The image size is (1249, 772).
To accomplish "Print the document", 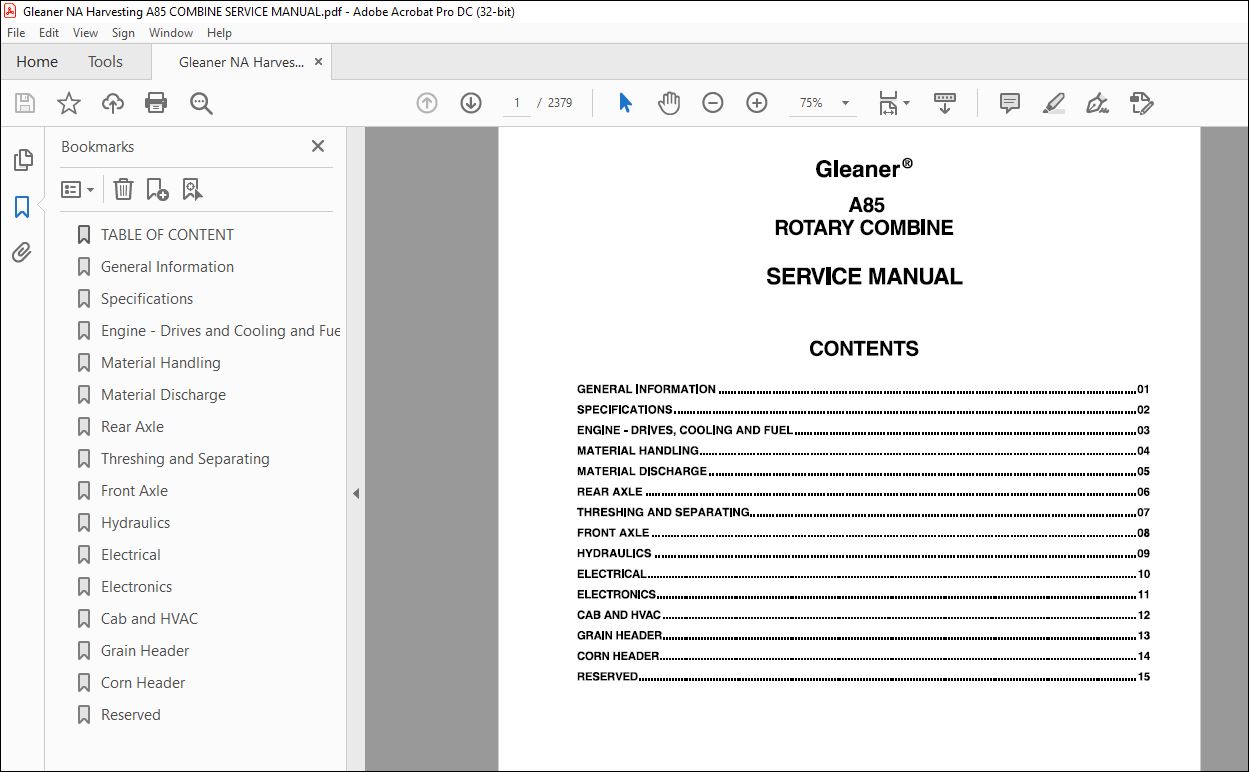I will [x=156, y=103].
